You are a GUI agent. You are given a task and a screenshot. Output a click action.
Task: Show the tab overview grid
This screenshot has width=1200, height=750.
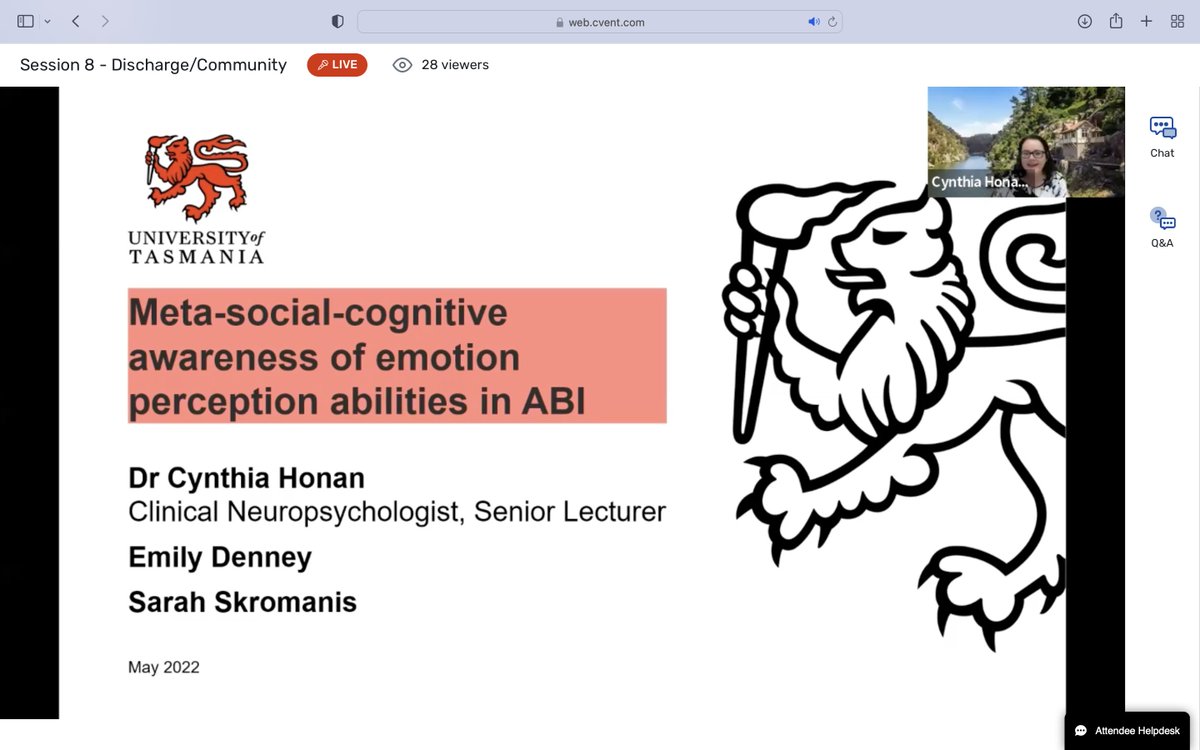click(x=1177, y=21)
